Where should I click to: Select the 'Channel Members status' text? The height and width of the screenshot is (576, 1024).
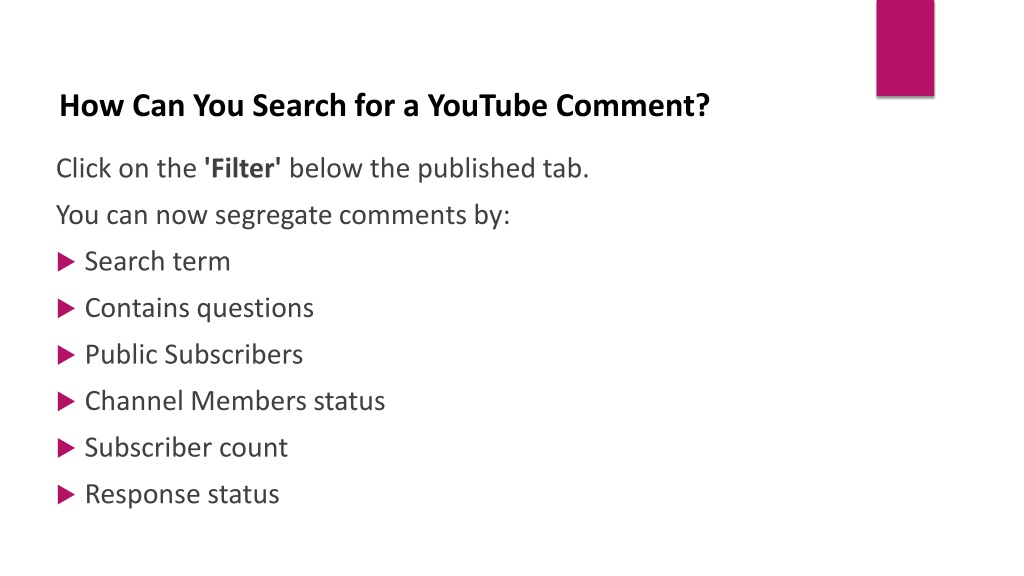coord(235,401)
